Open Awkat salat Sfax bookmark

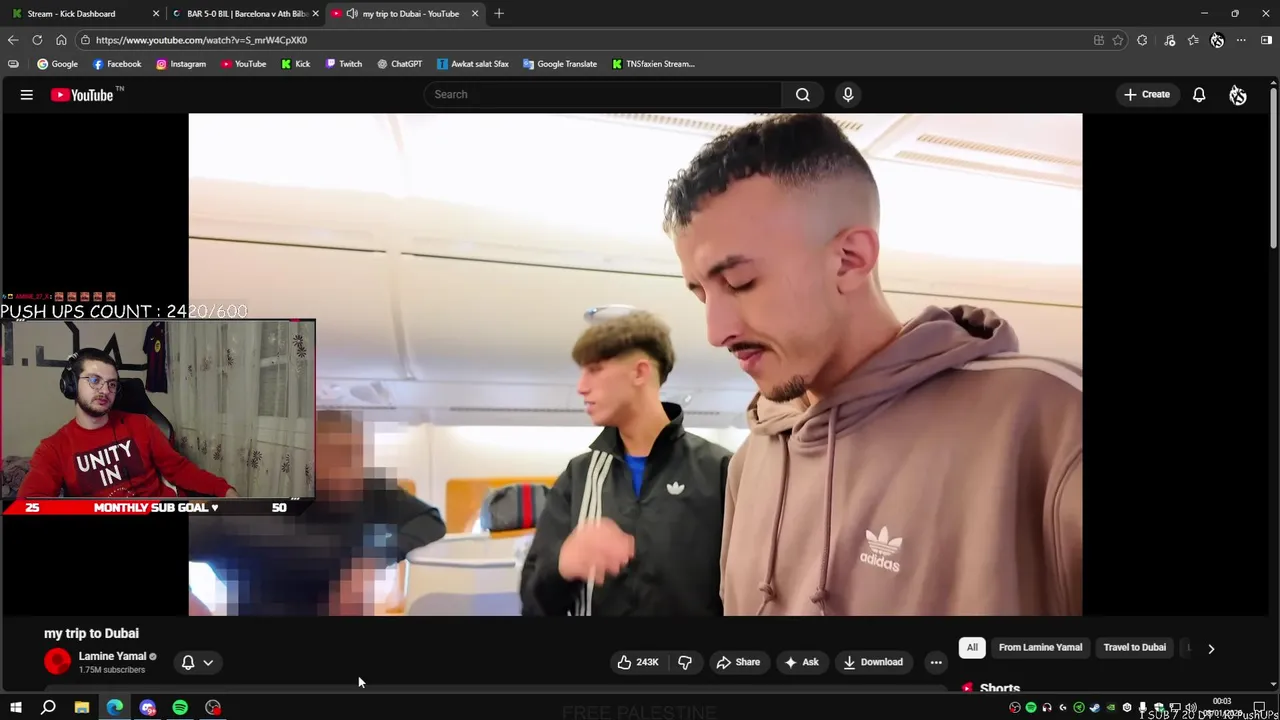tap(472, 64)
